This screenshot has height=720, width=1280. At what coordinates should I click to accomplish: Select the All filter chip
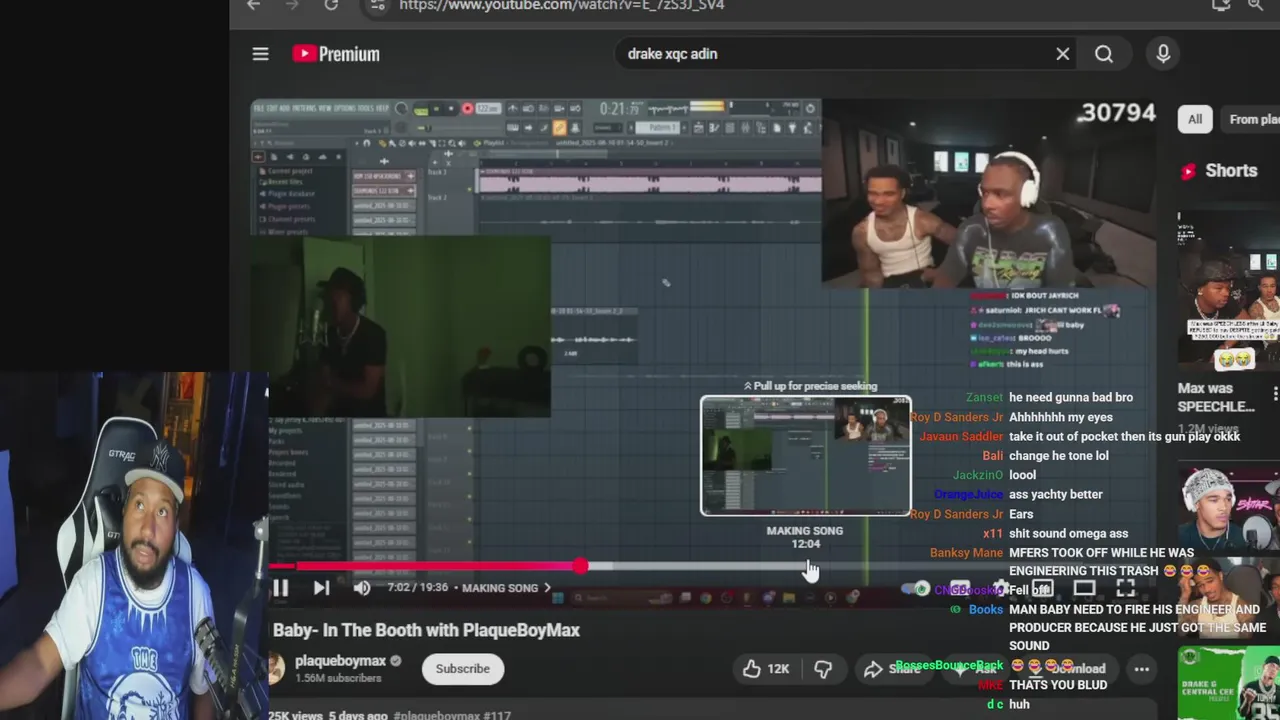point(1195,119)
